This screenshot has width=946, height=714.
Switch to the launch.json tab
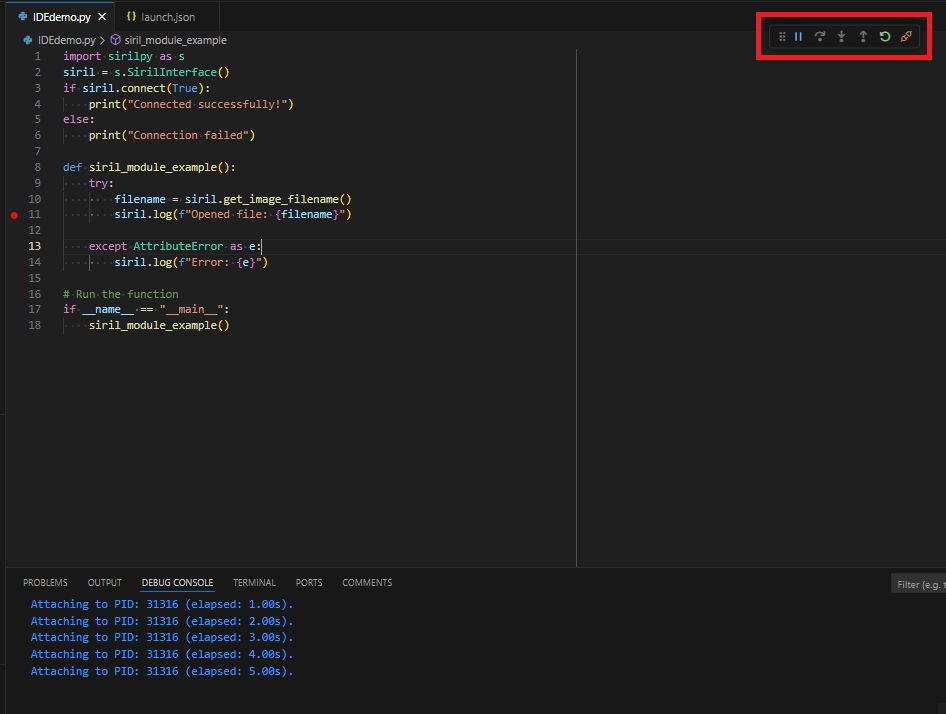point(167,17)
